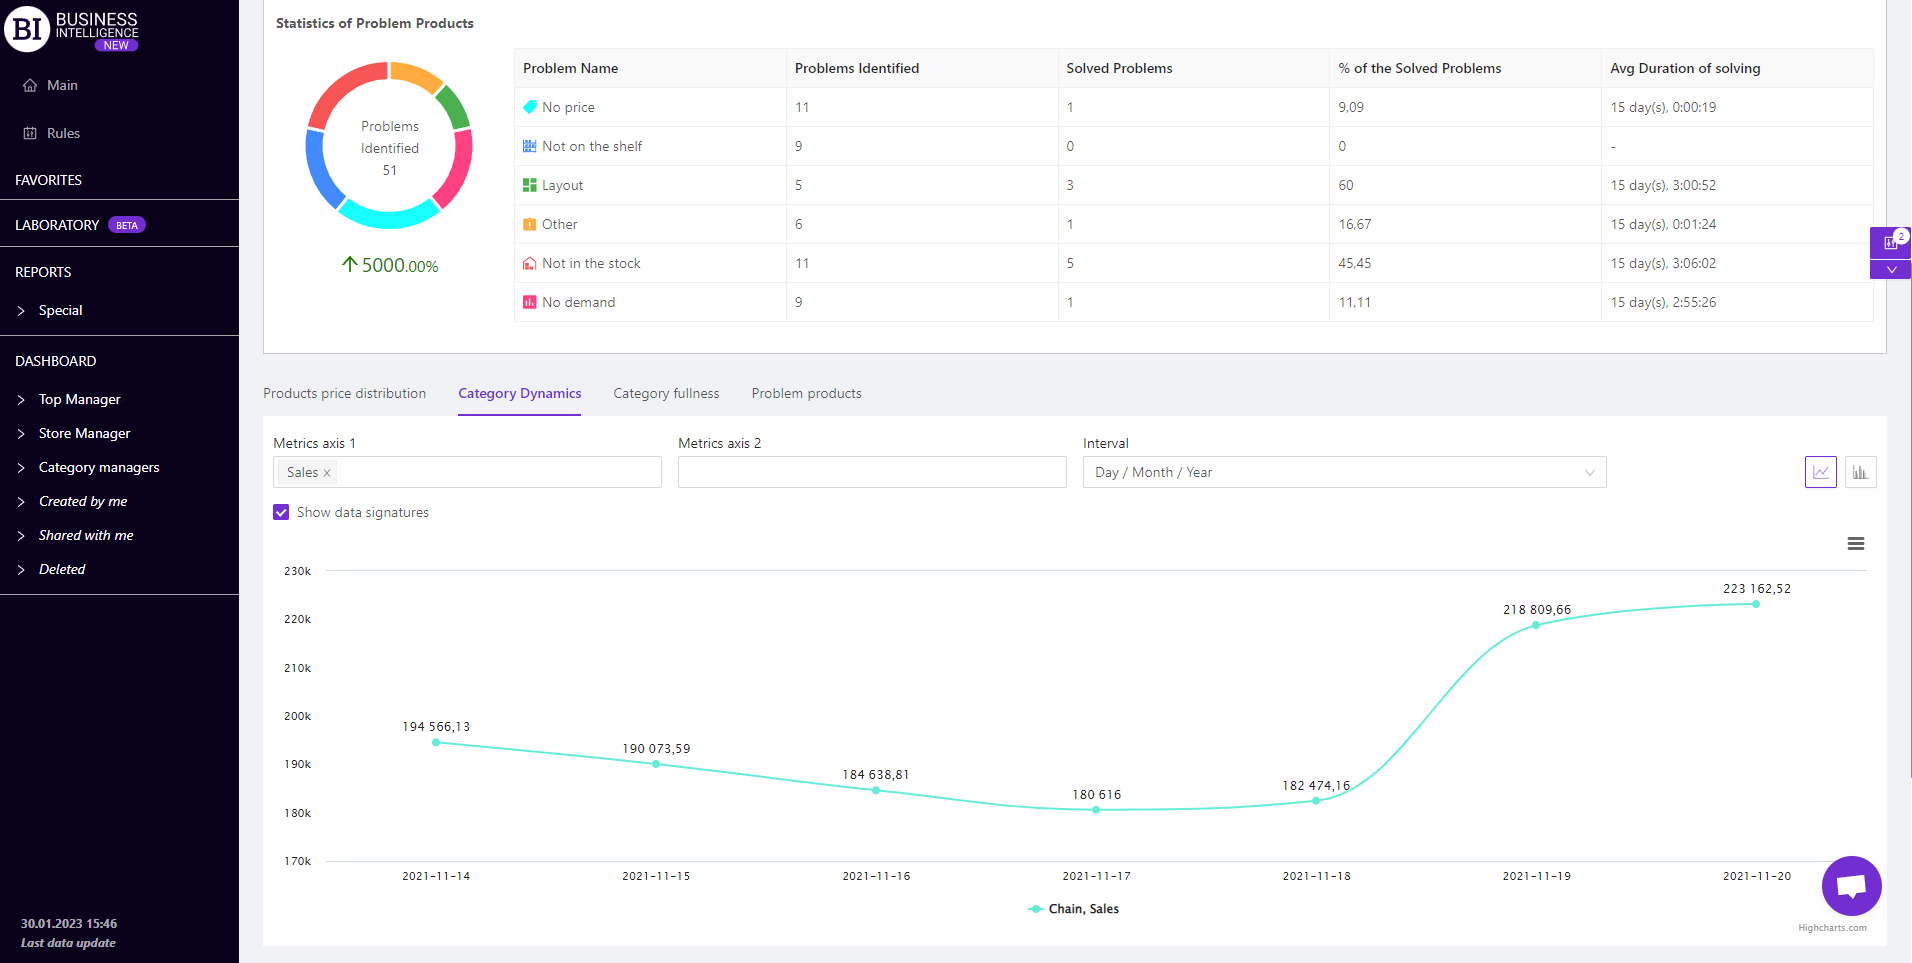Open the Interval dropdown
The width and height of the screenshot is (1912, 963).
(1344, 472)
